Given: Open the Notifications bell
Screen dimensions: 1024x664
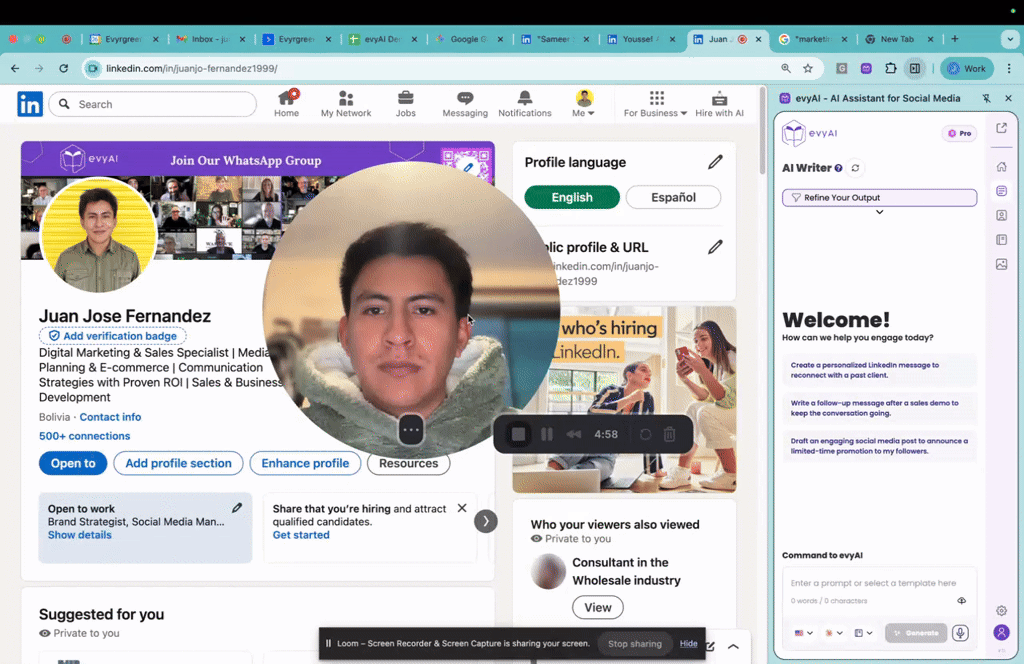Looking at the screenshot, I should point(524,104).
